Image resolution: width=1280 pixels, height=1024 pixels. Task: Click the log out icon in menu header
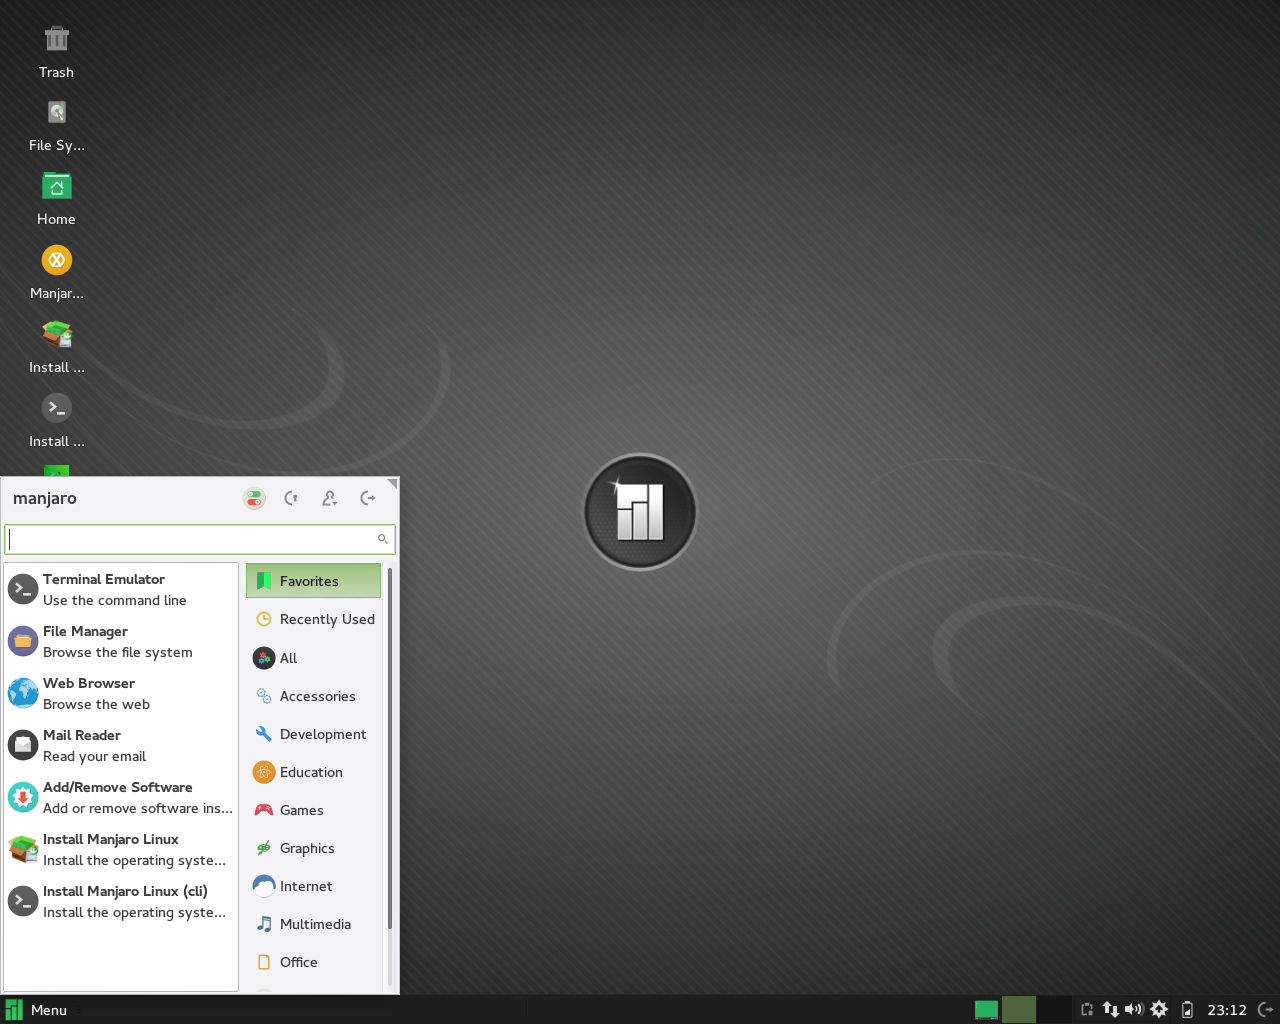click(x=367, y=498)
